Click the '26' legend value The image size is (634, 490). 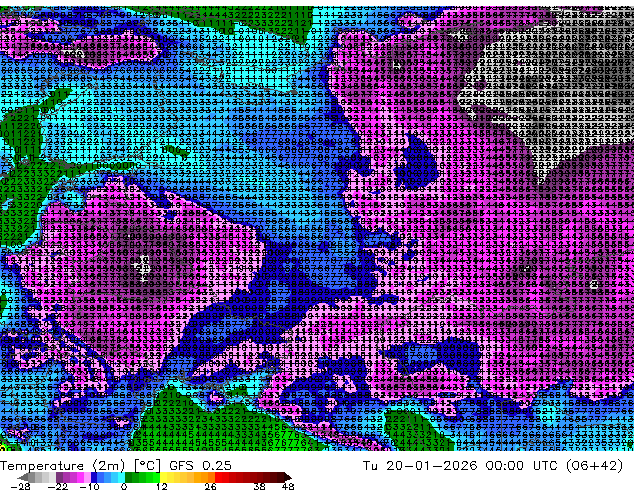pos(210,486)
